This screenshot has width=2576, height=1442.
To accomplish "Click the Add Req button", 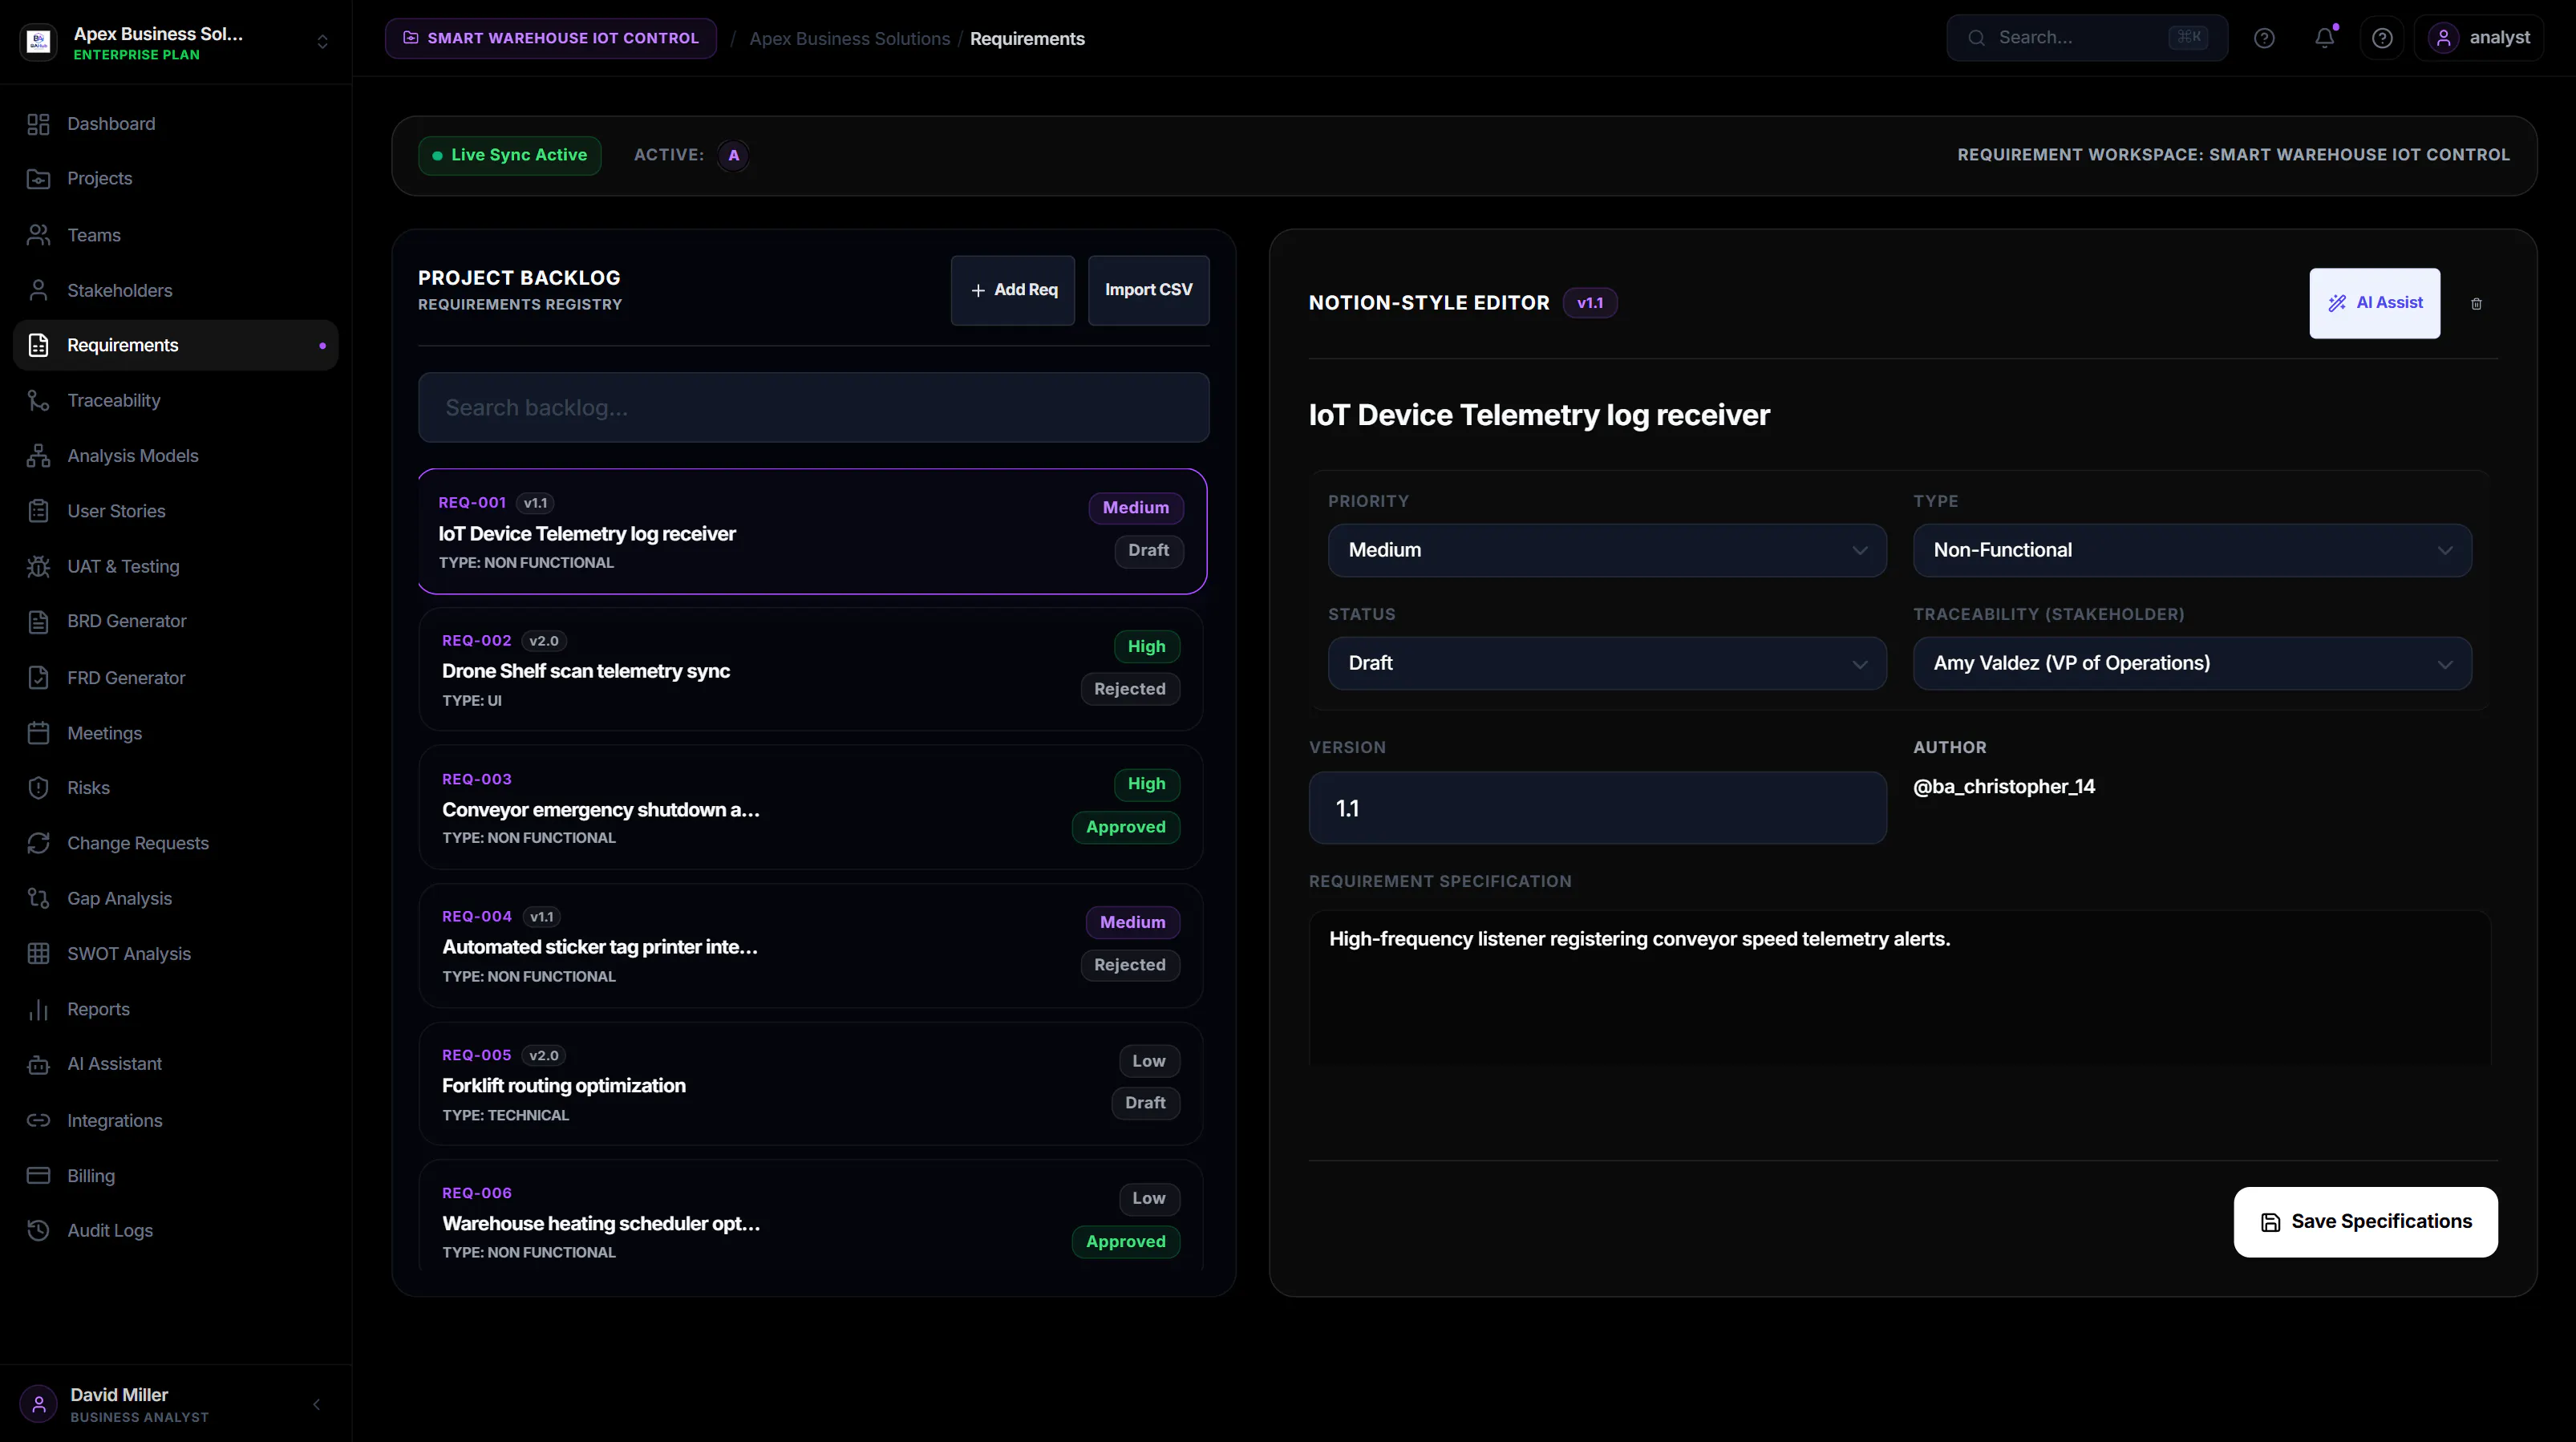I will (1012, 290).
